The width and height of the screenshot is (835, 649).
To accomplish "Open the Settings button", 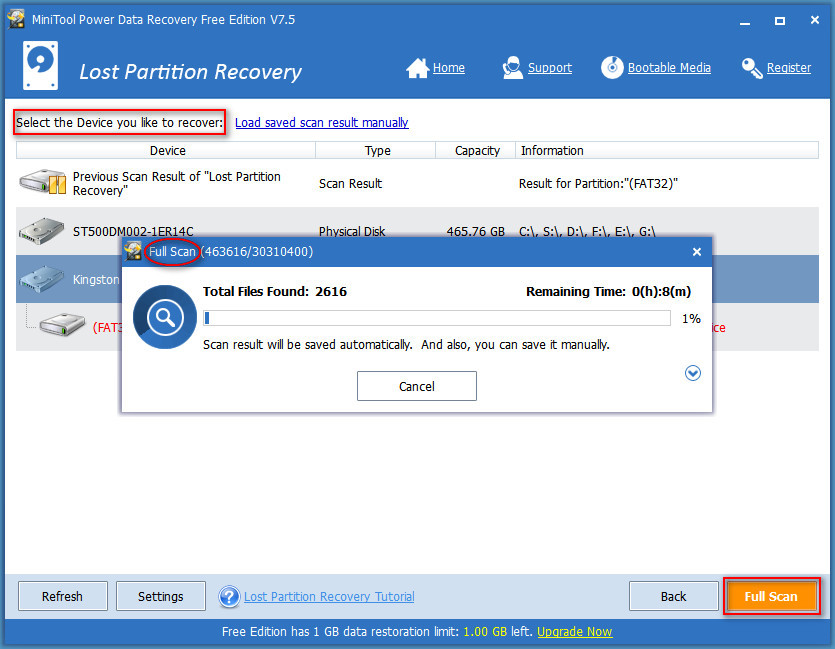I will click(161, 596).
